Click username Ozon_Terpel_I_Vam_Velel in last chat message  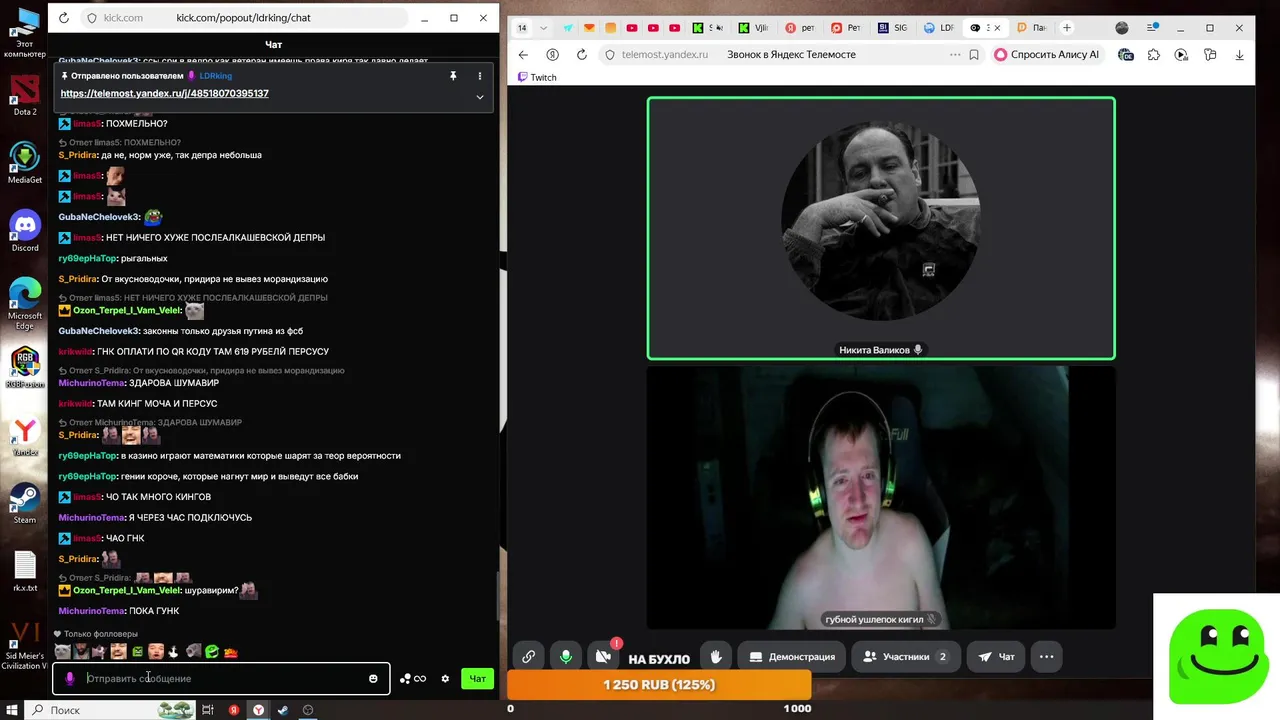(x=126, y=590)
